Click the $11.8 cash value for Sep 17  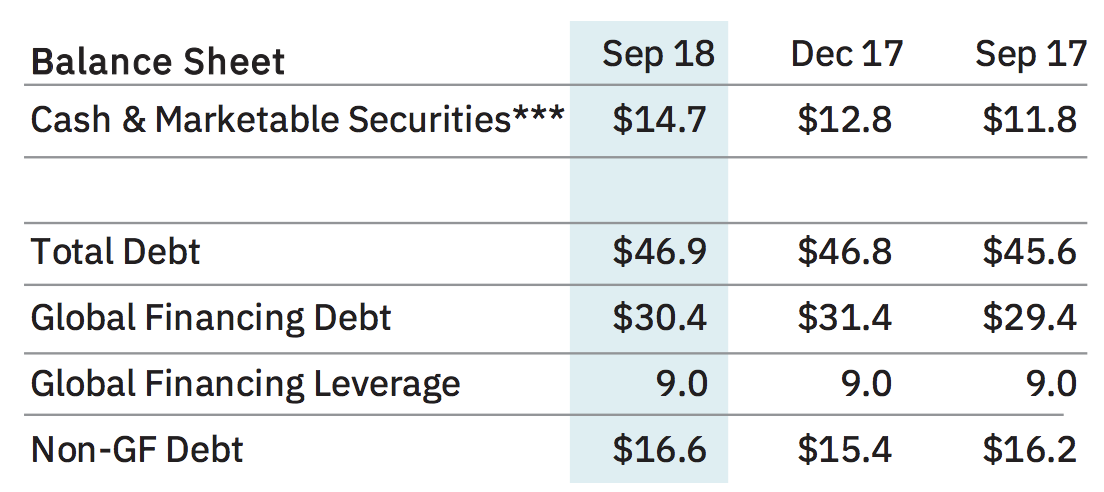(x=1030, y=120)
